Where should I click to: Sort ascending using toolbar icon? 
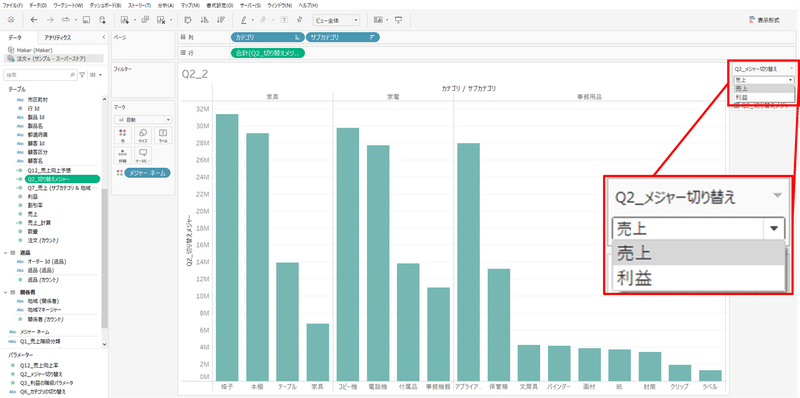205,20
